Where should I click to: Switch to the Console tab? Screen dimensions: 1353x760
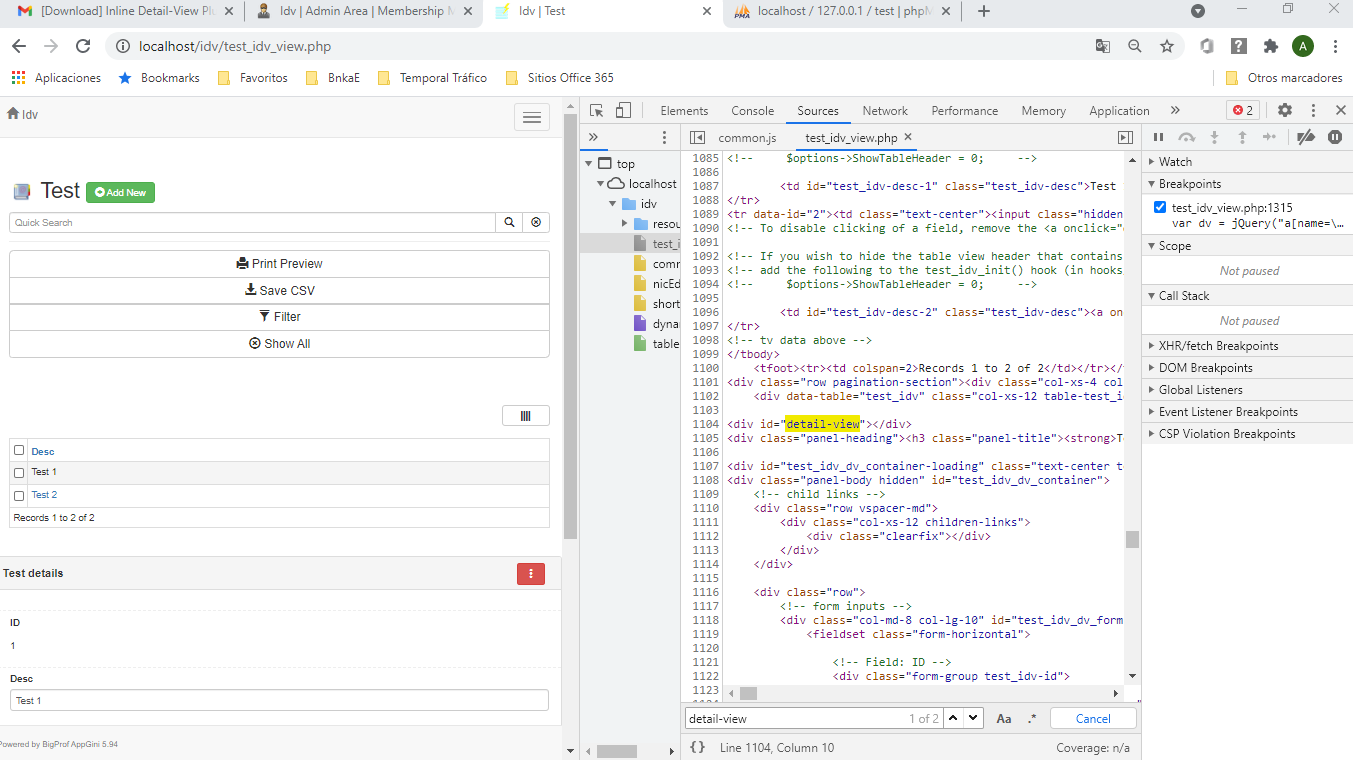[753, 111]
